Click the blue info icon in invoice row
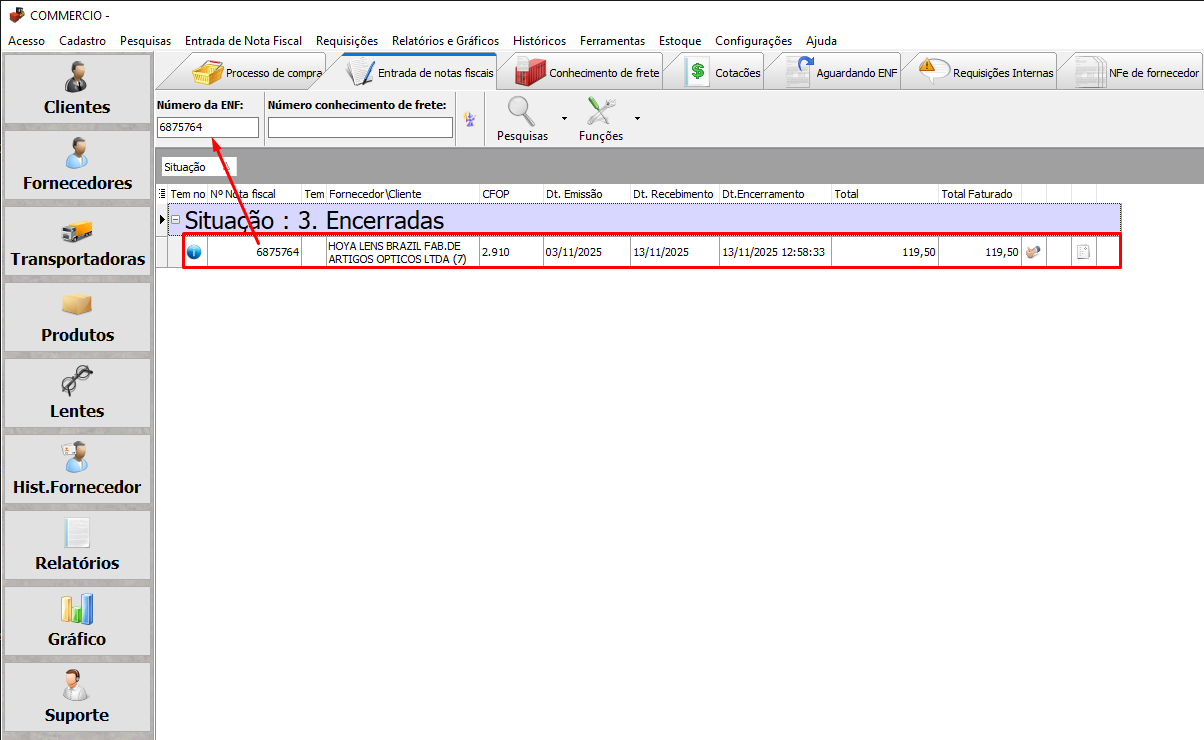 pyautogui.click(x=194, y=252)
